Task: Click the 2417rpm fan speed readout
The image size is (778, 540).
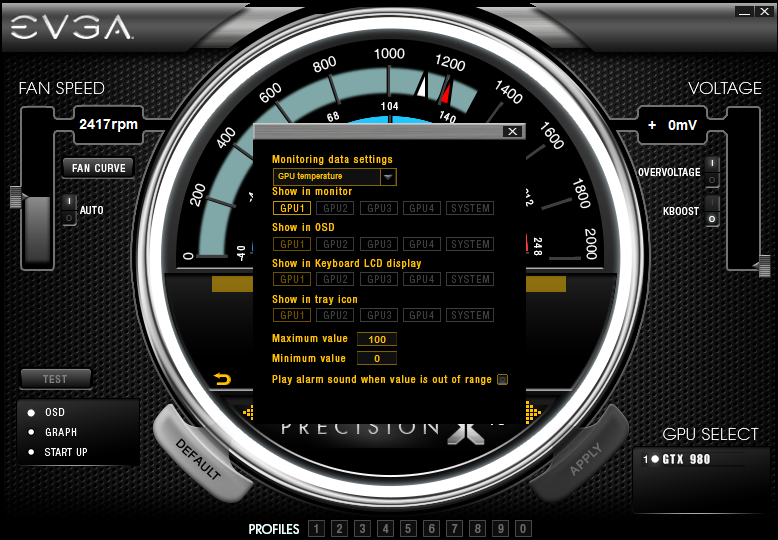Action: pyautogui.click(x=108, y=124)
